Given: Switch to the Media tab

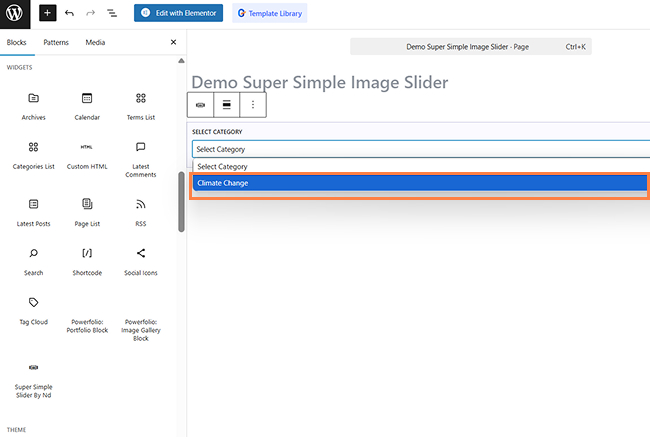Looking at the screenshot, I should 95,43.
